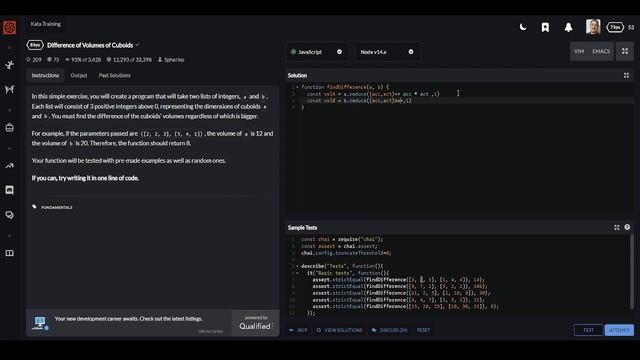Screen dimensions: 640x360
Task: Open the JavaScript language dropdown
Action: coord(317,52)
